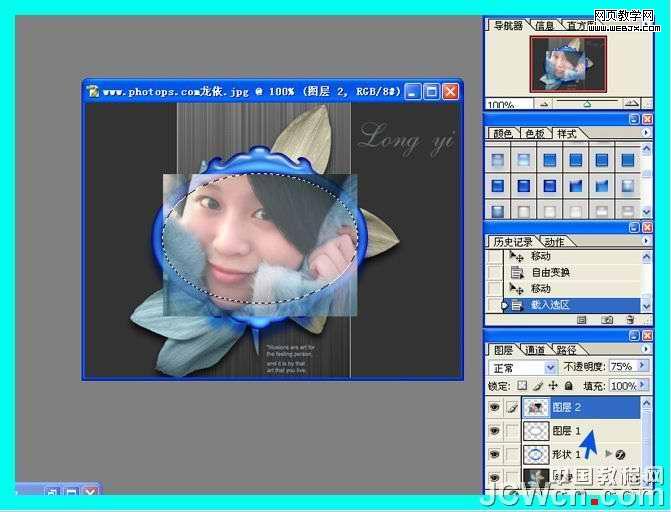Switch to the 颜色 tab
Image resolution: width=671 pixels, height=512 pixels.
point(503,134)
